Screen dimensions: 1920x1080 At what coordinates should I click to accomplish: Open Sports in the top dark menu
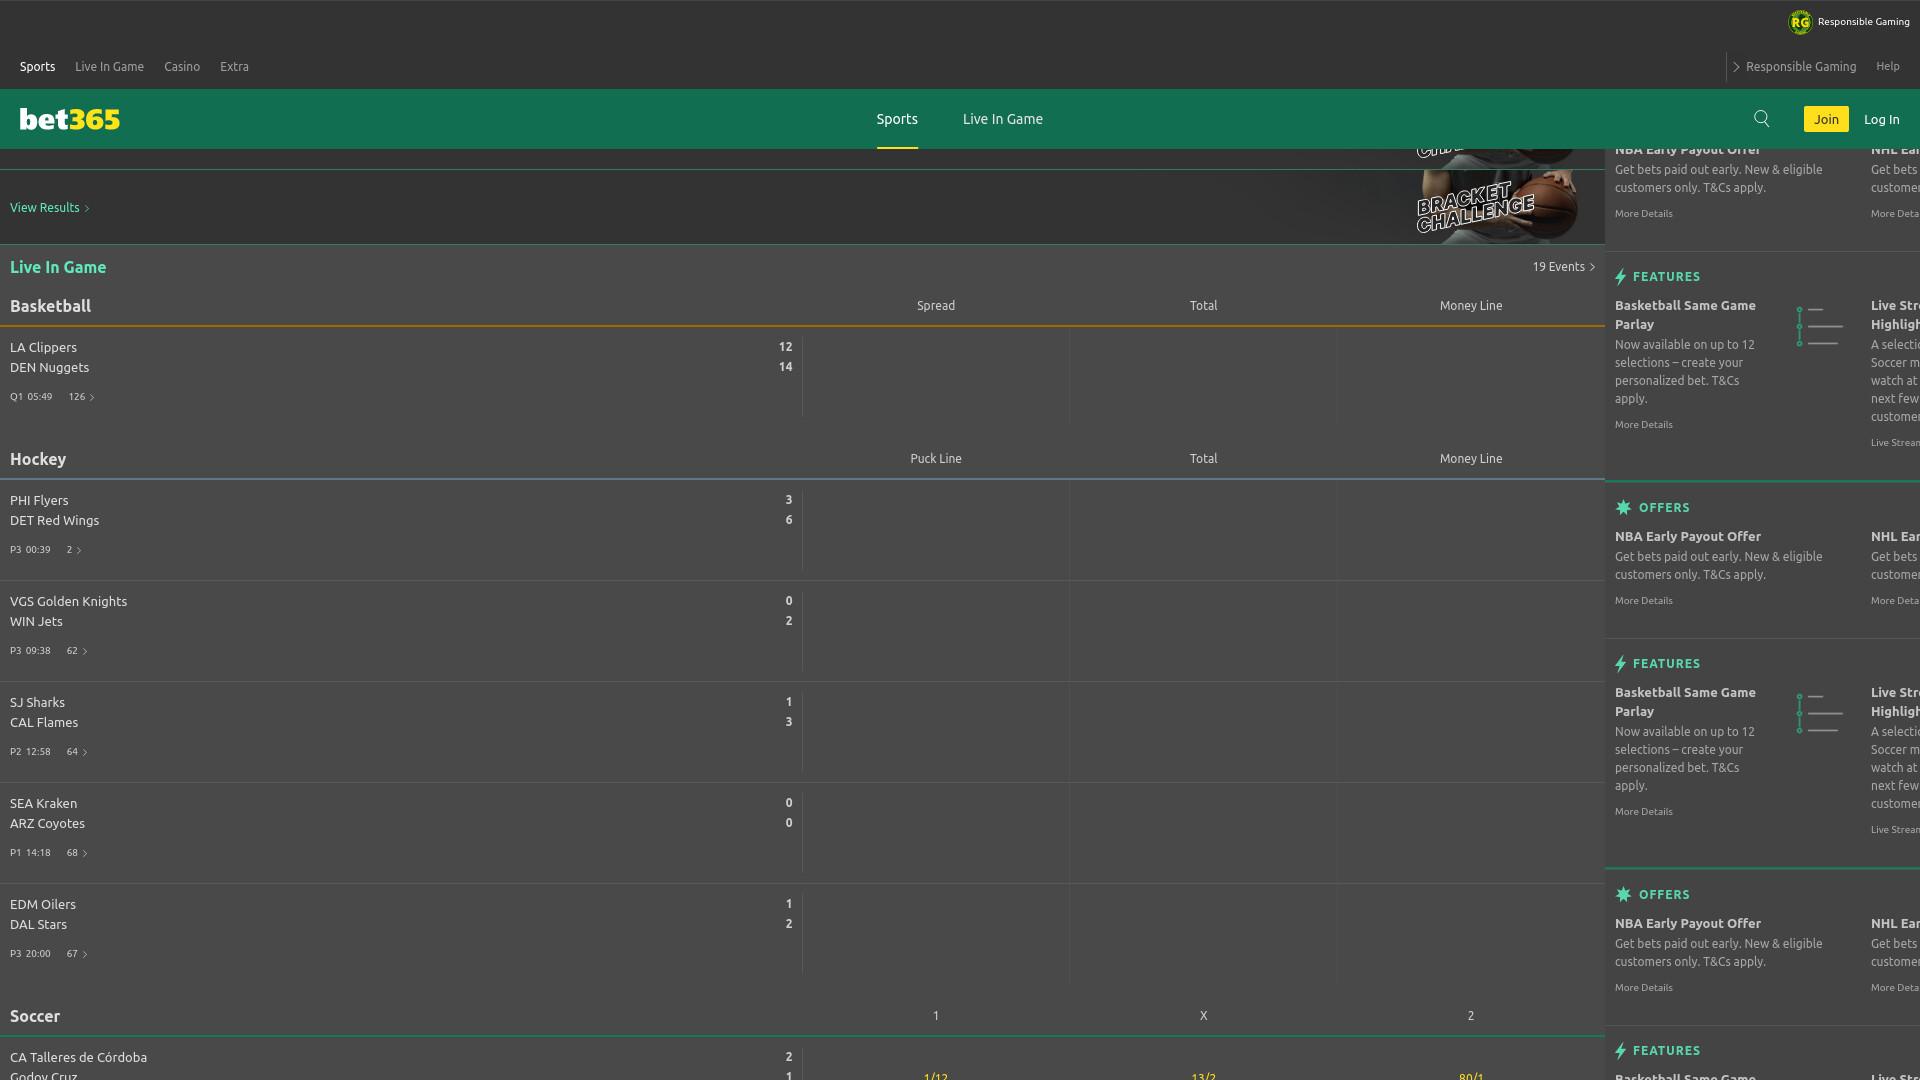click(37, 66)
